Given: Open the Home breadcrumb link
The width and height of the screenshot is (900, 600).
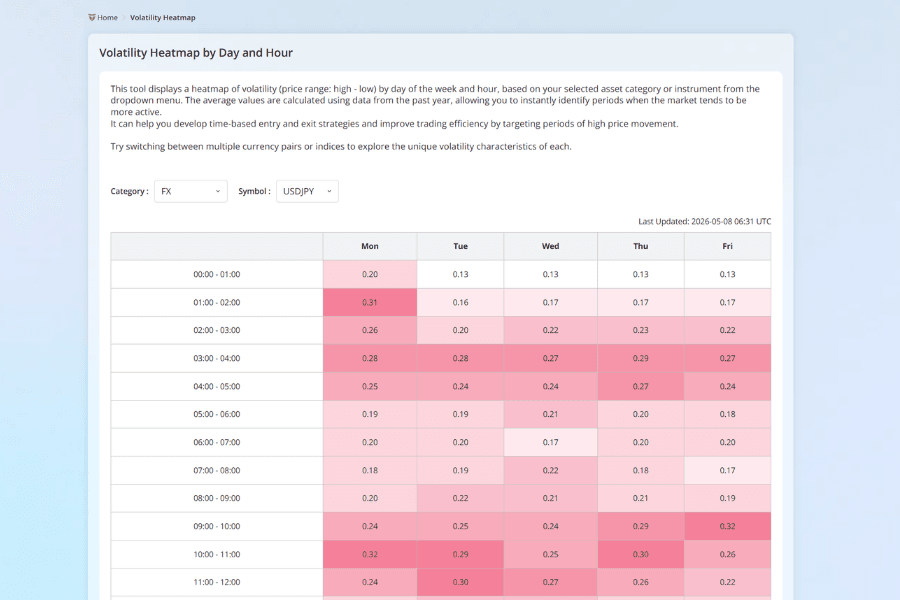Looking at the screenshot, I should (107, 18).
